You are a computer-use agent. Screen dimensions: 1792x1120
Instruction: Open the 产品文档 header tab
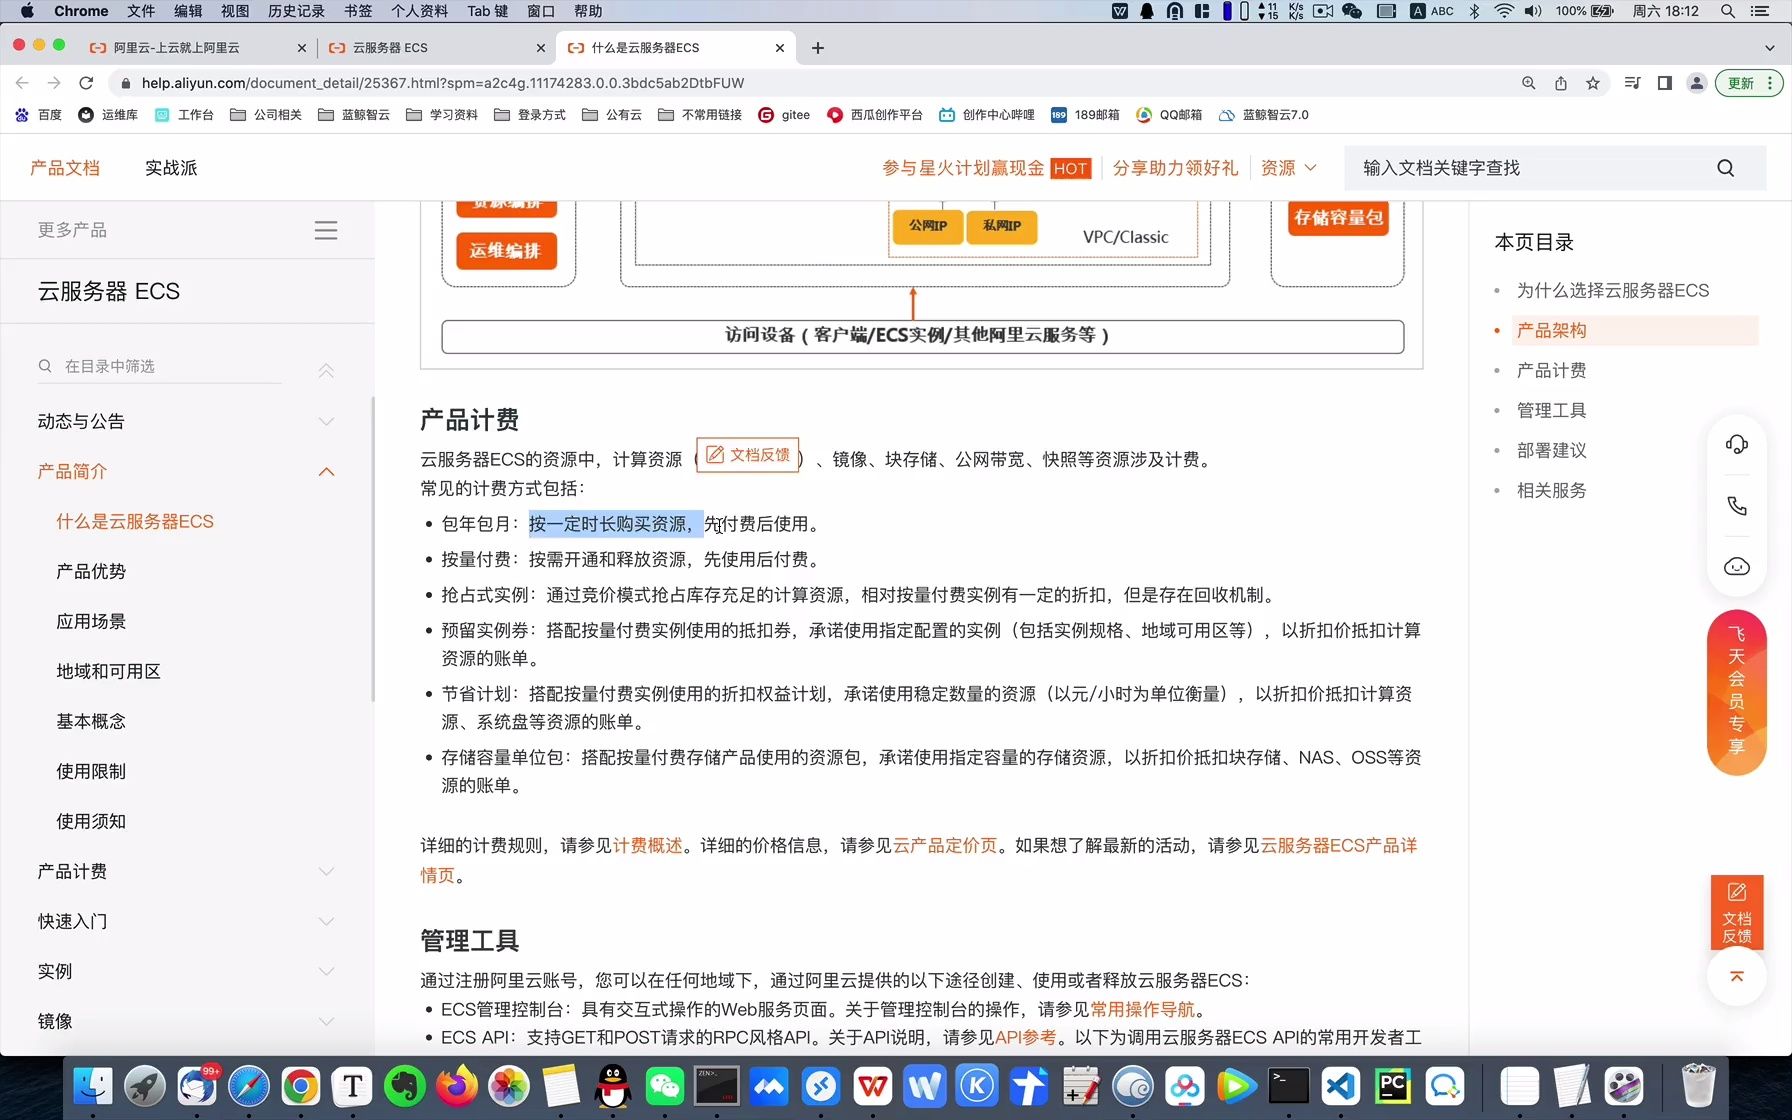click(65, 168)
